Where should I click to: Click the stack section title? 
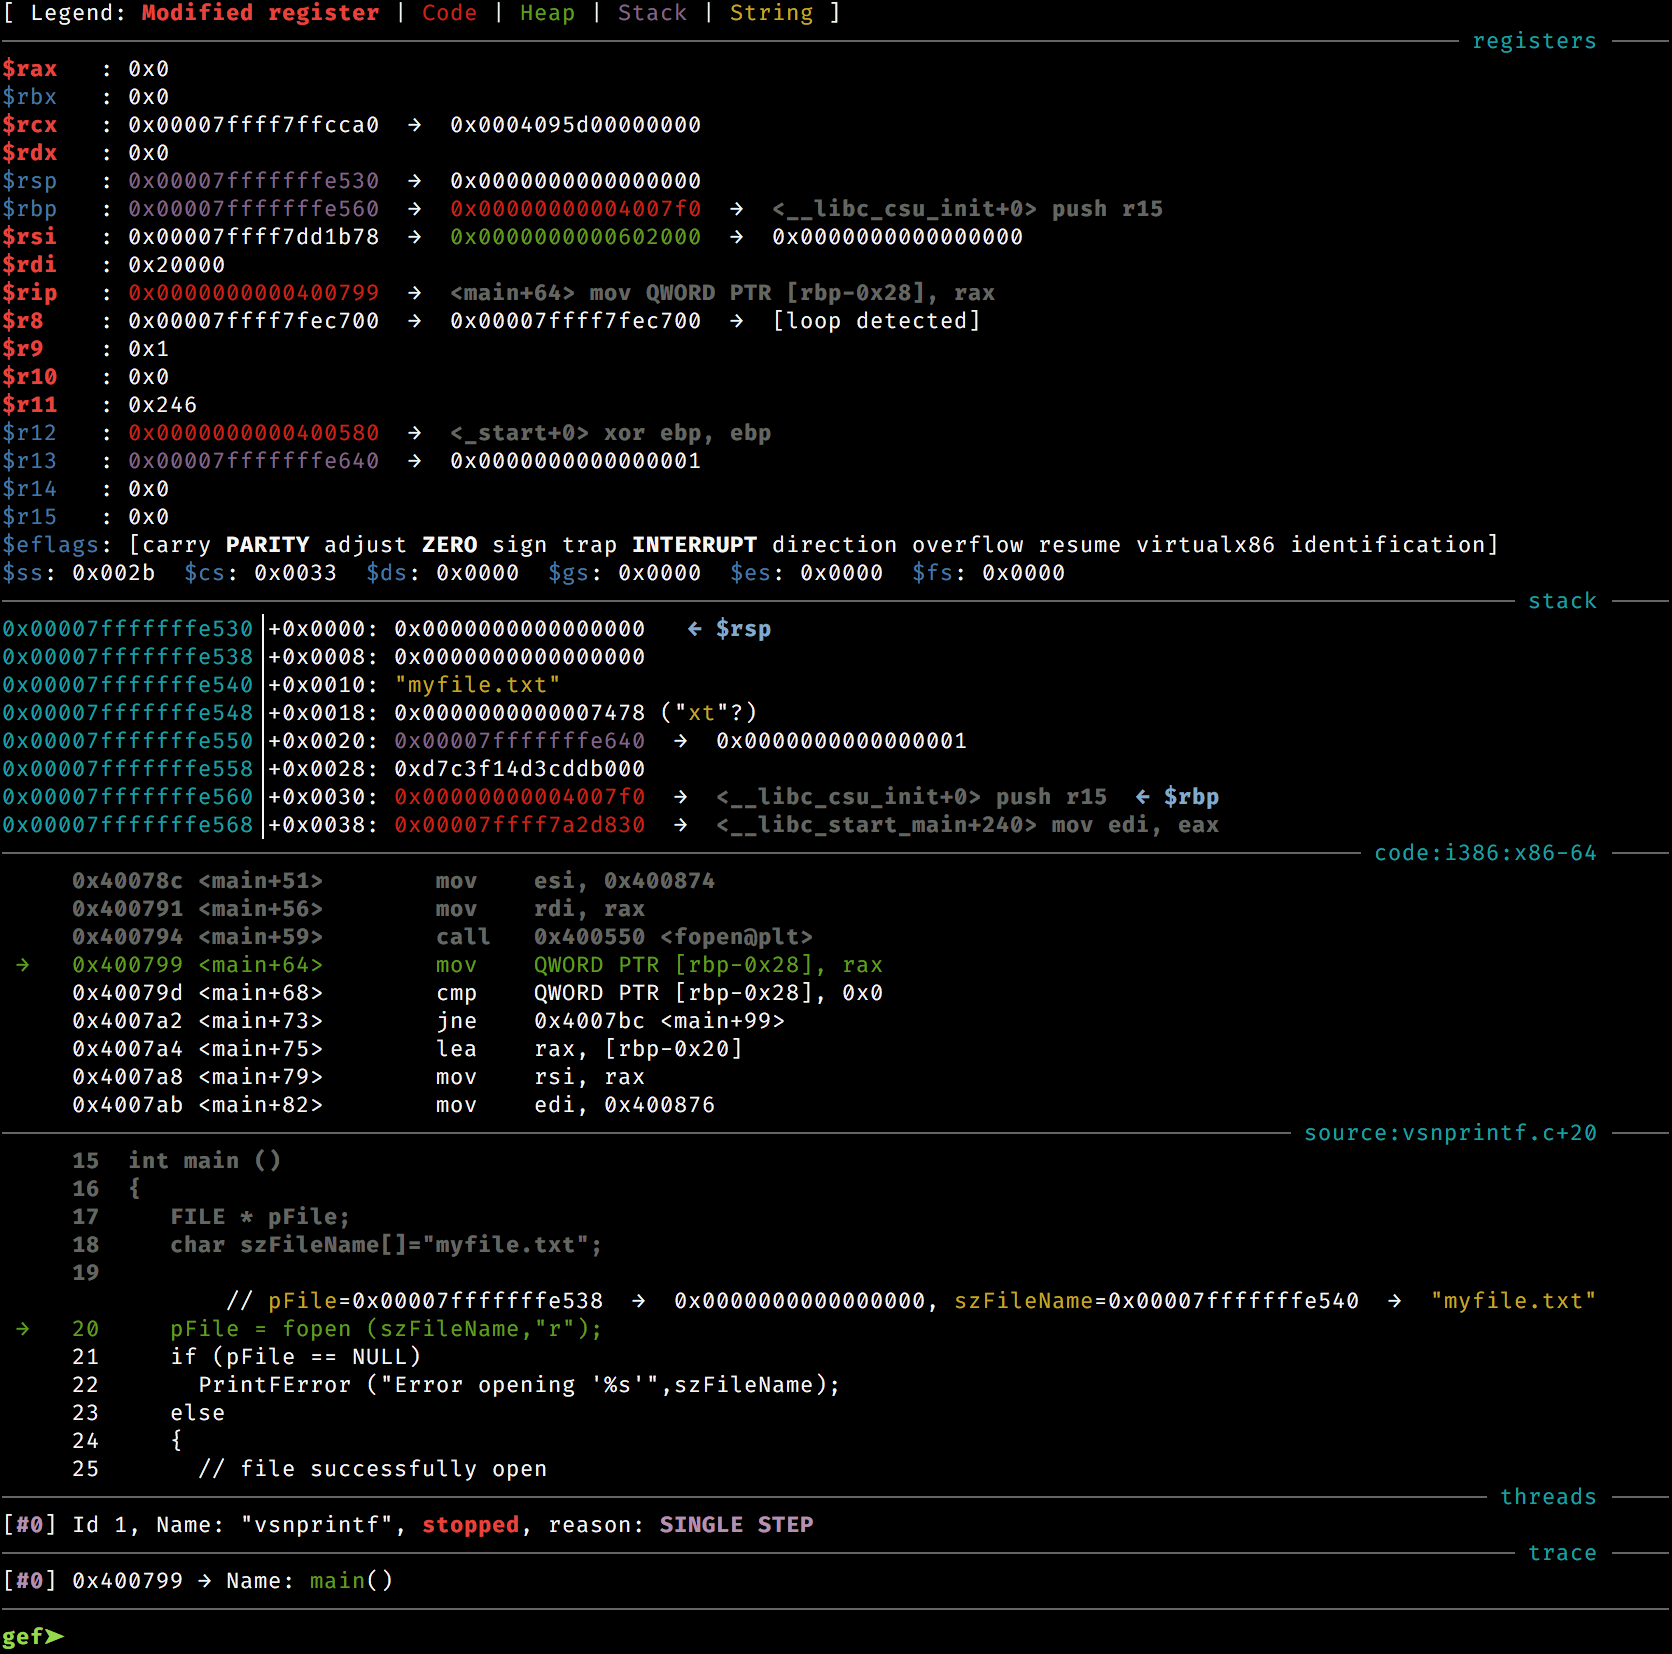click(x=1562, y=601)
